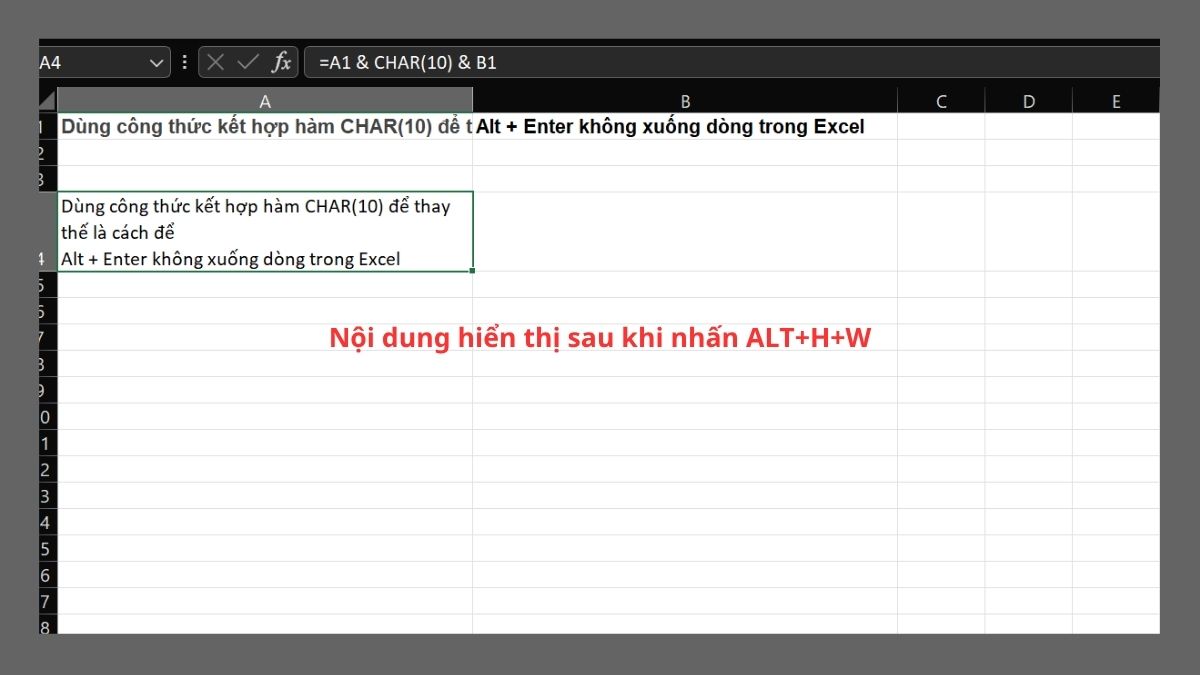Select column header B
Image resolution: width=1200 pixels, height=675 pixels.
pyautogui.click(x=685, y=100)
